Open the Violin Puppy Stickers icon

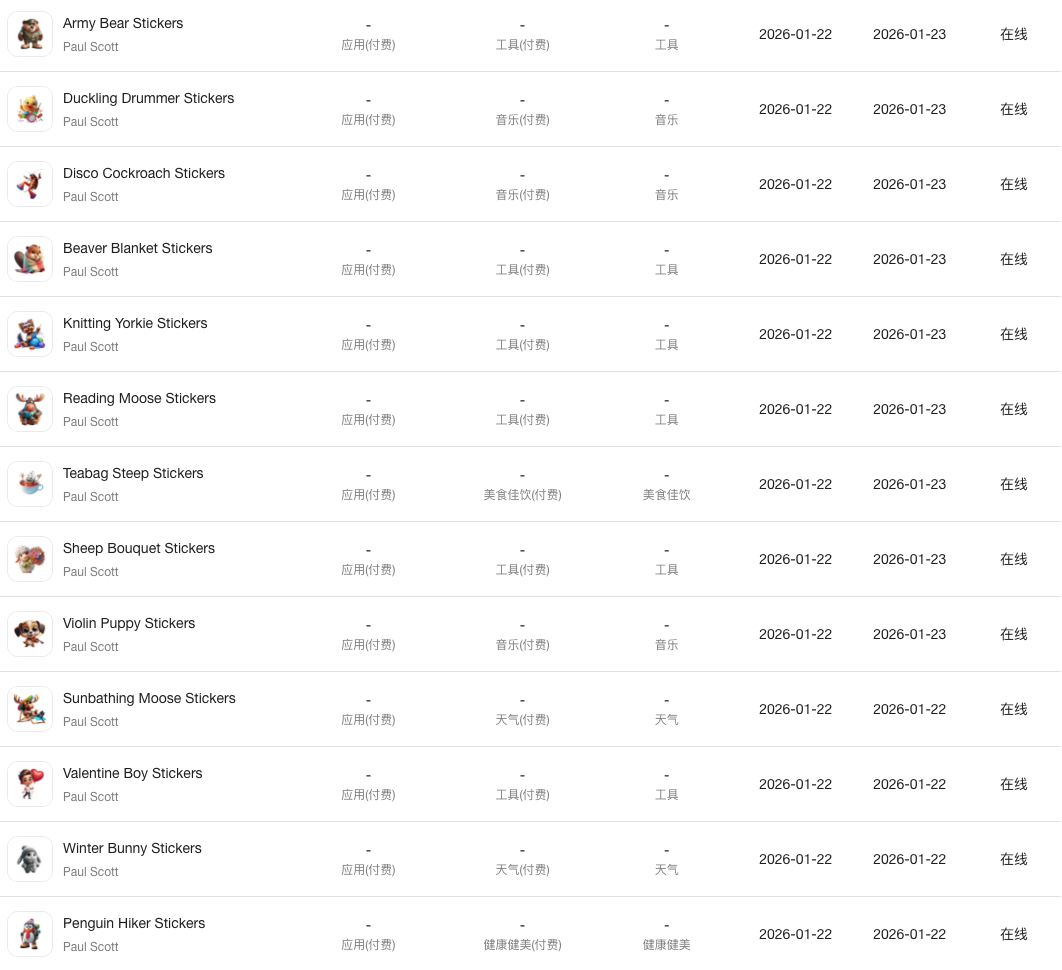[30, 635]
